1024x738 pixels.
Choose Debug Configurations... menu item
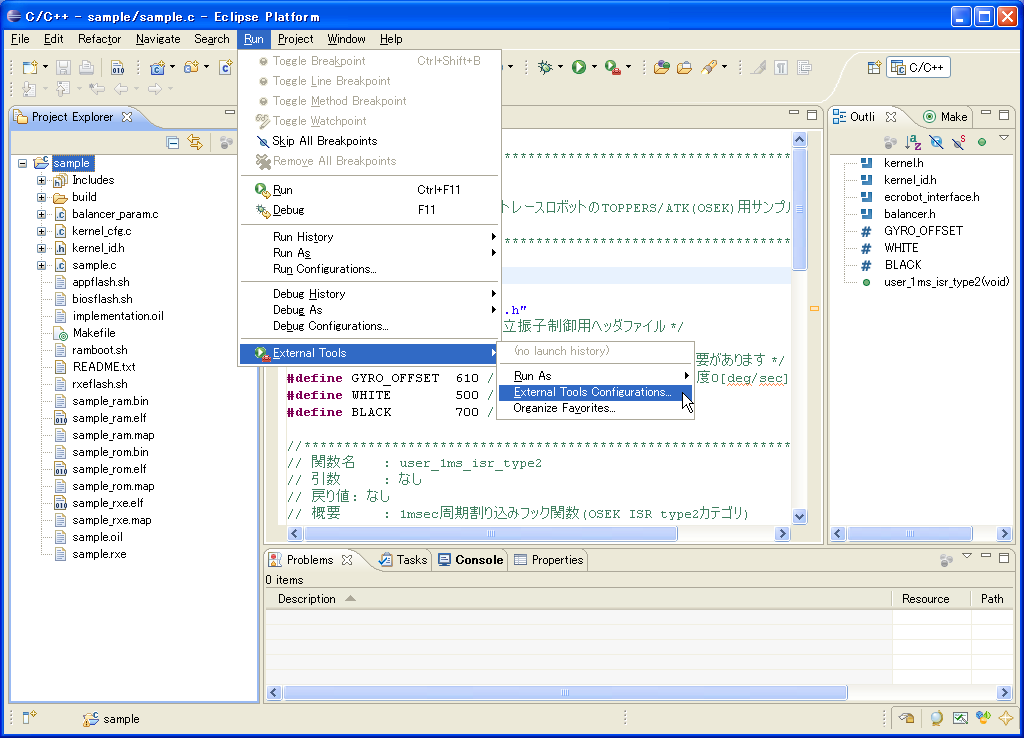pyautogui.click(x=369, y=326)
